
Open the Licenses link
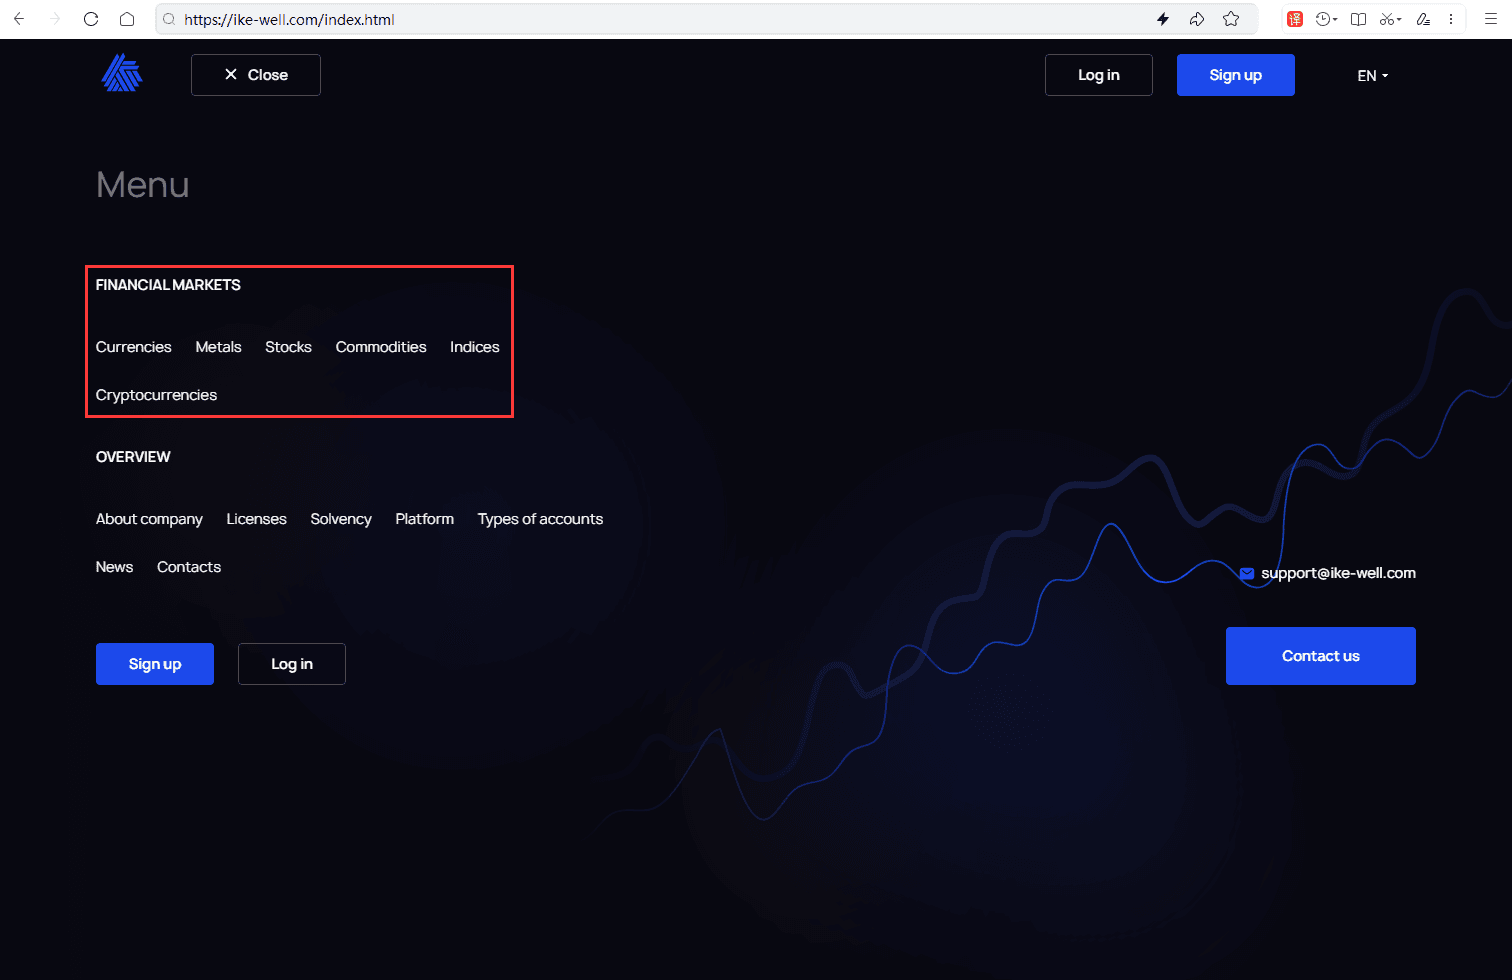tap(256, 519)
